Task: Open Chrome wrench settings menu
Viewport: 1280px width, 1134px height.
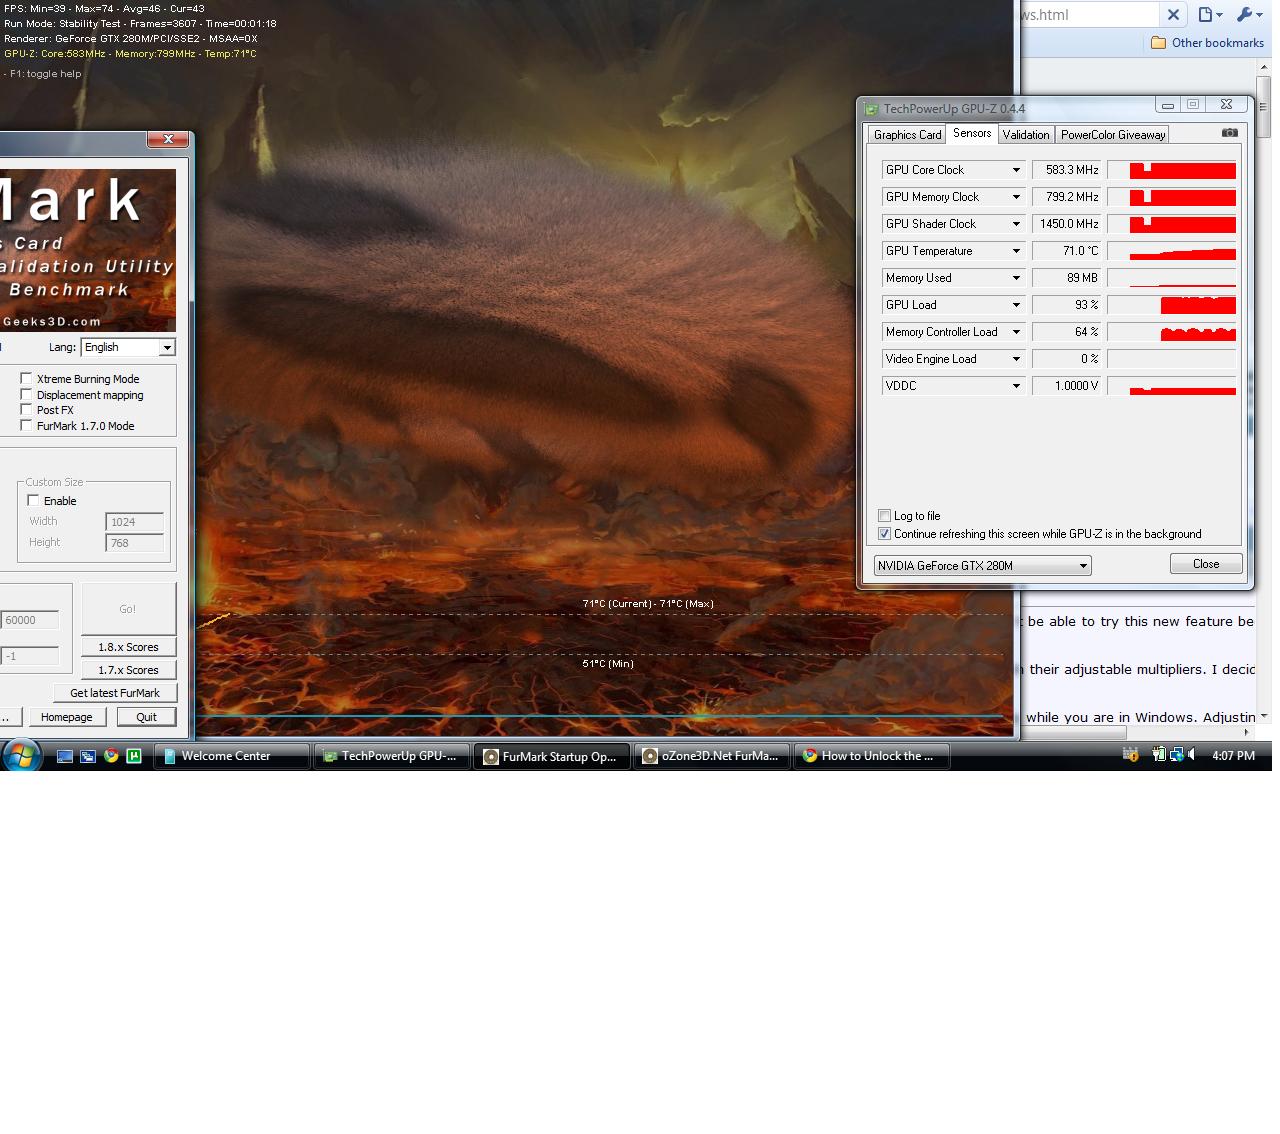Action: pos(1249,15)
